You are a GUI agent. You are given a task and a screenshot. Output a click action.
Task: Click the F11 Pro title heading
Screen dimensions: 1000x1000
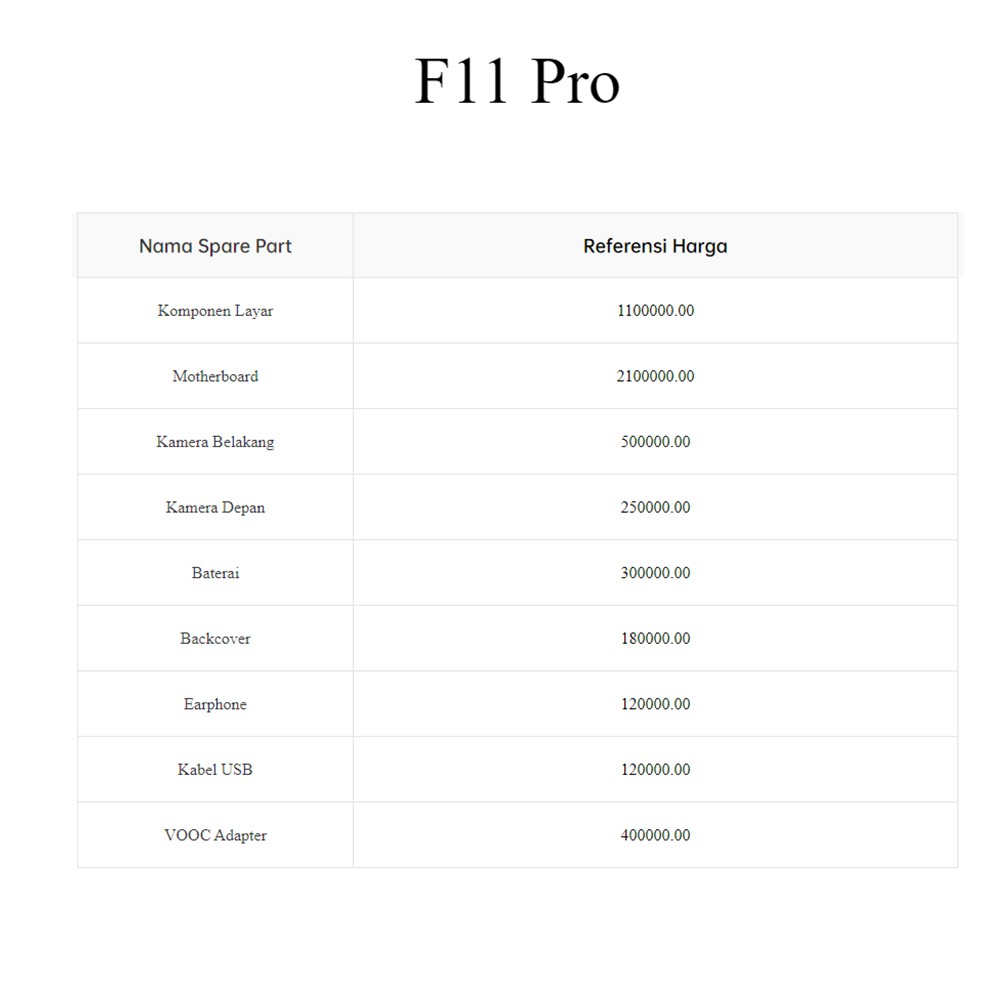click(x=517, y=82)
